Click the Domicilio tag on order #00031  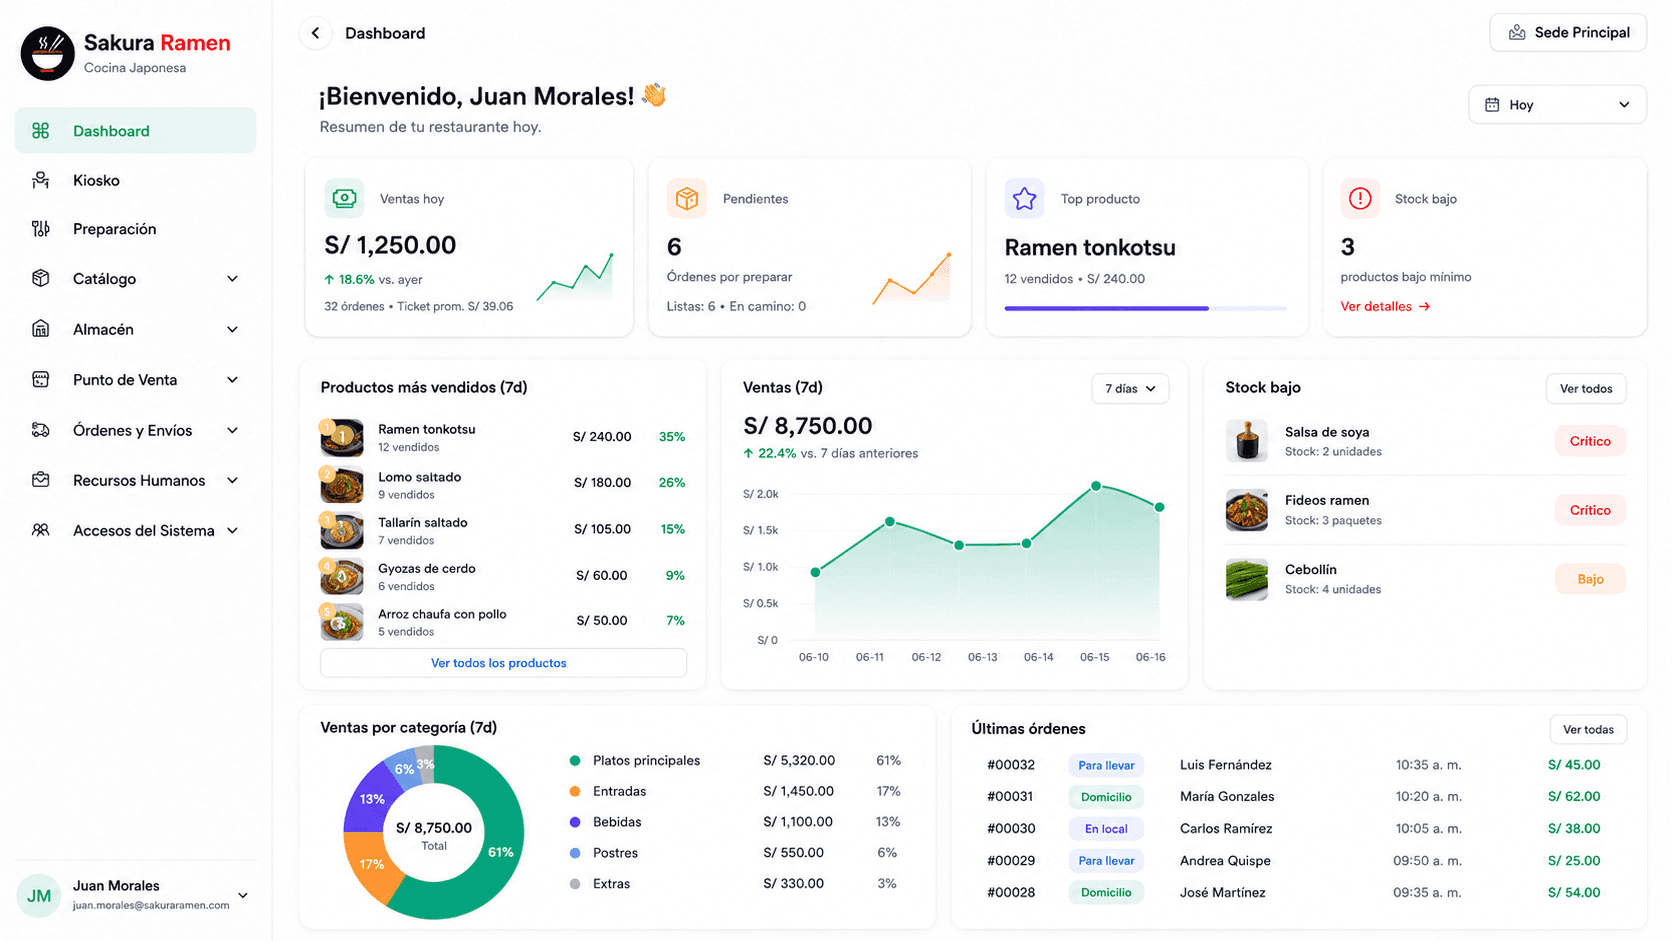1106,797
